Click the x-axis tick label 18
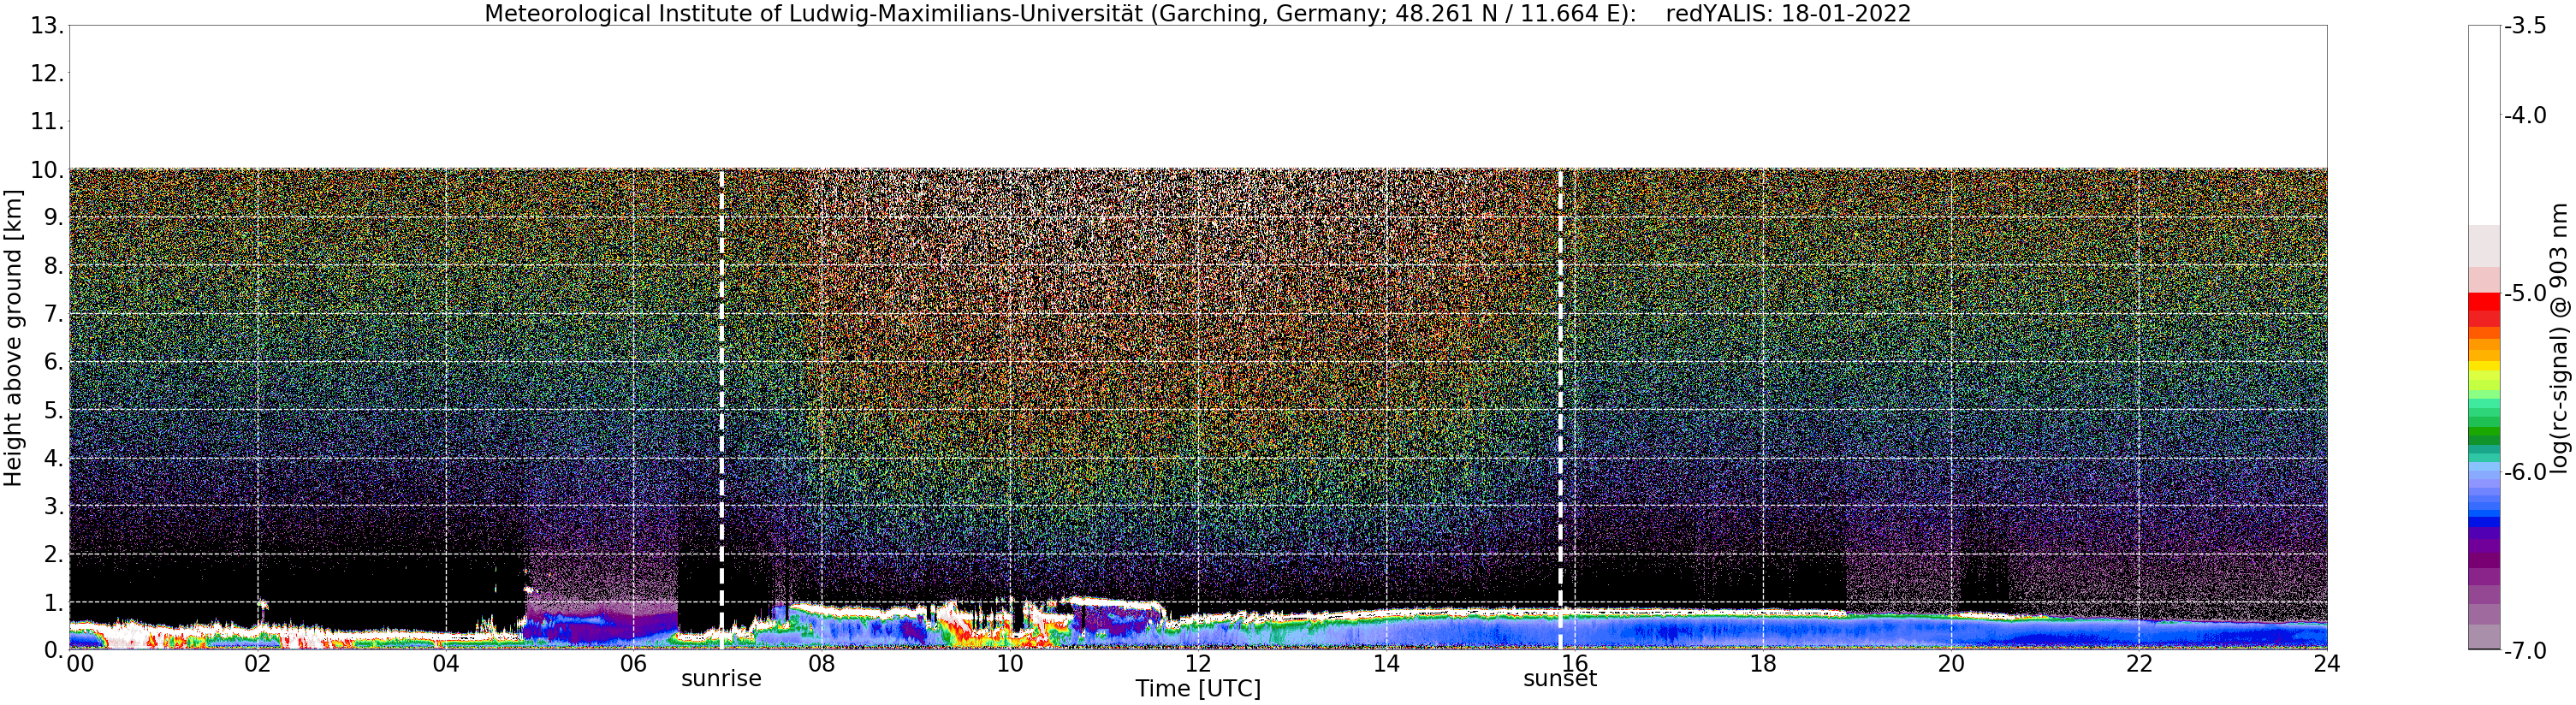Viewport: 2576px width, 705px height. point(1763,664)
